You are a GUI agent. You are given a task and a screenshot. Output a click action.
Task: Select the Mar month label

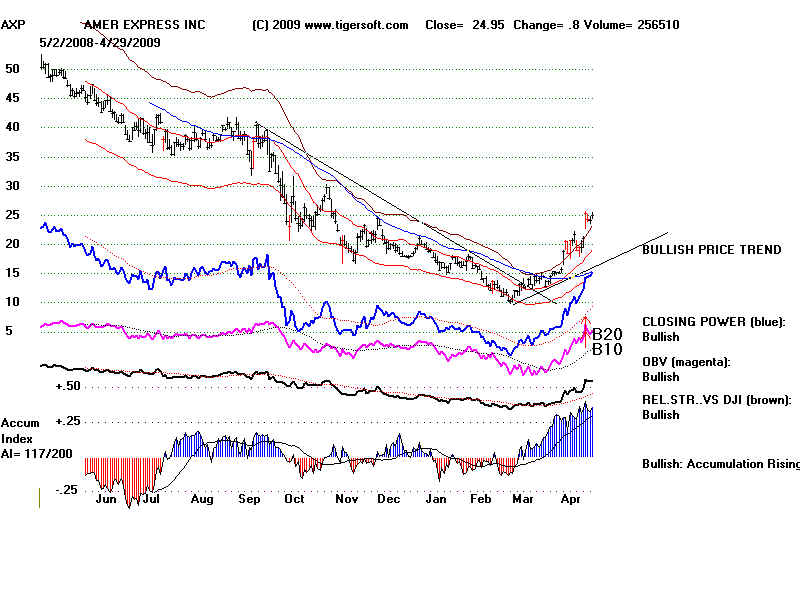coord(523,499)
